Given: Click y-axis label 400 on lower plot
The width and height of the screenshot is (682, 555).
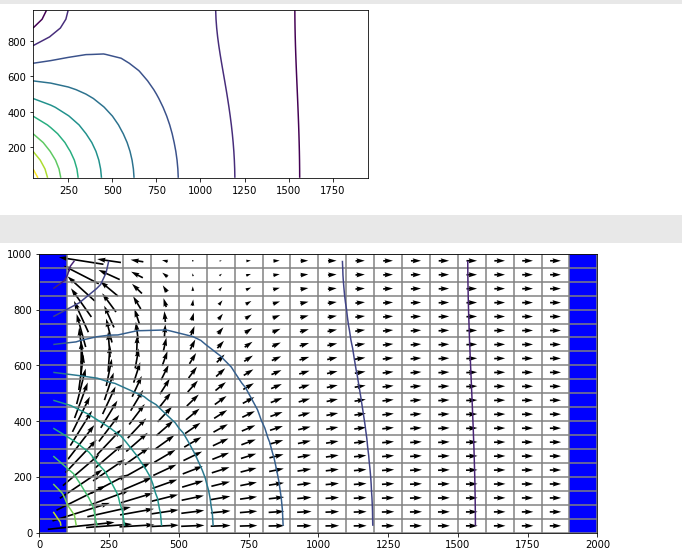Looking at the screenshot, I should (22, 422).
